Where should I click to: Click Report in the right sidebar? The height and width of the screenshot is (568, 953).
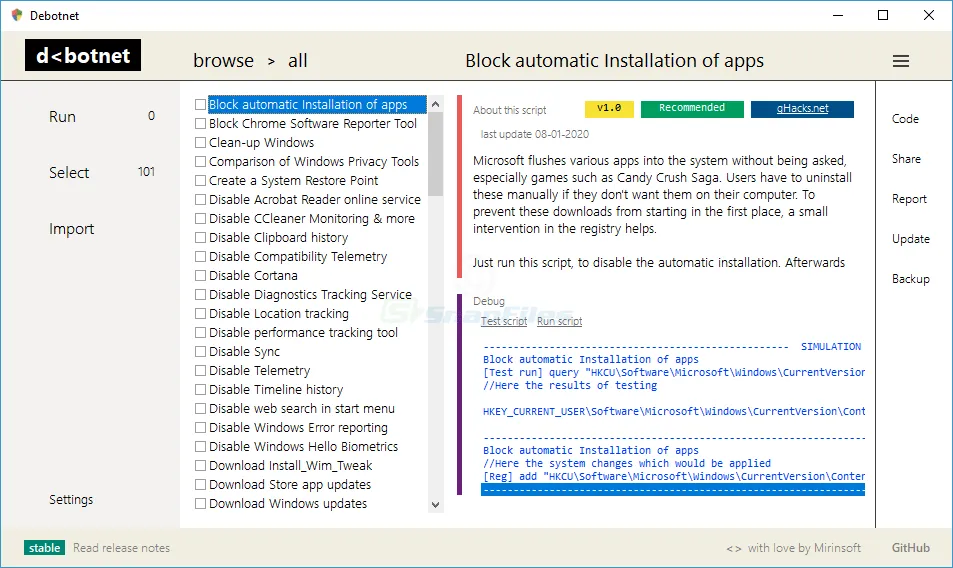(x=909, y=199)
